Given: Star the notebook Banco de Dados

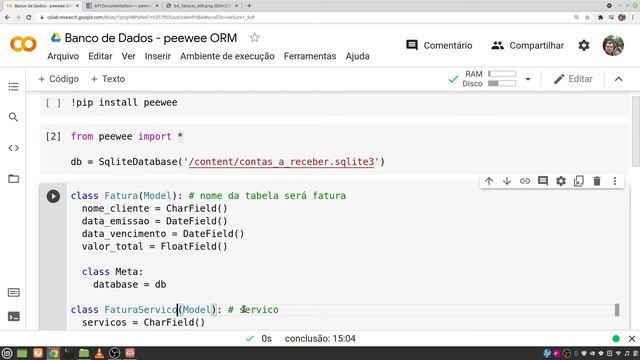Looking at the screenshot, I should [255, 38].
